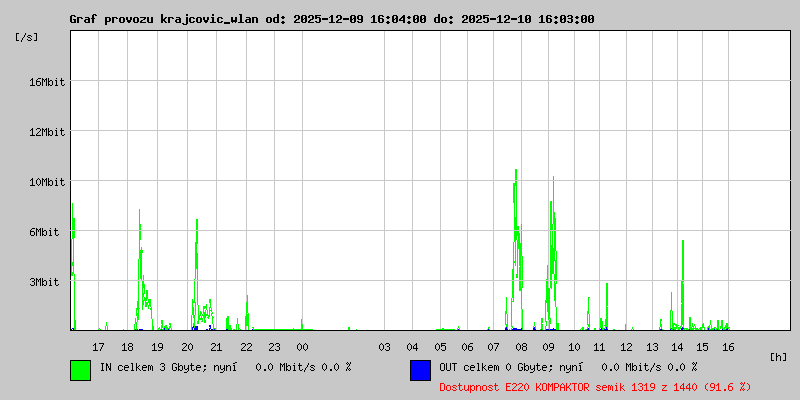Screen dimensions: 800x400
Task: Click the green IN legend swatch
Action: point(81,370)
